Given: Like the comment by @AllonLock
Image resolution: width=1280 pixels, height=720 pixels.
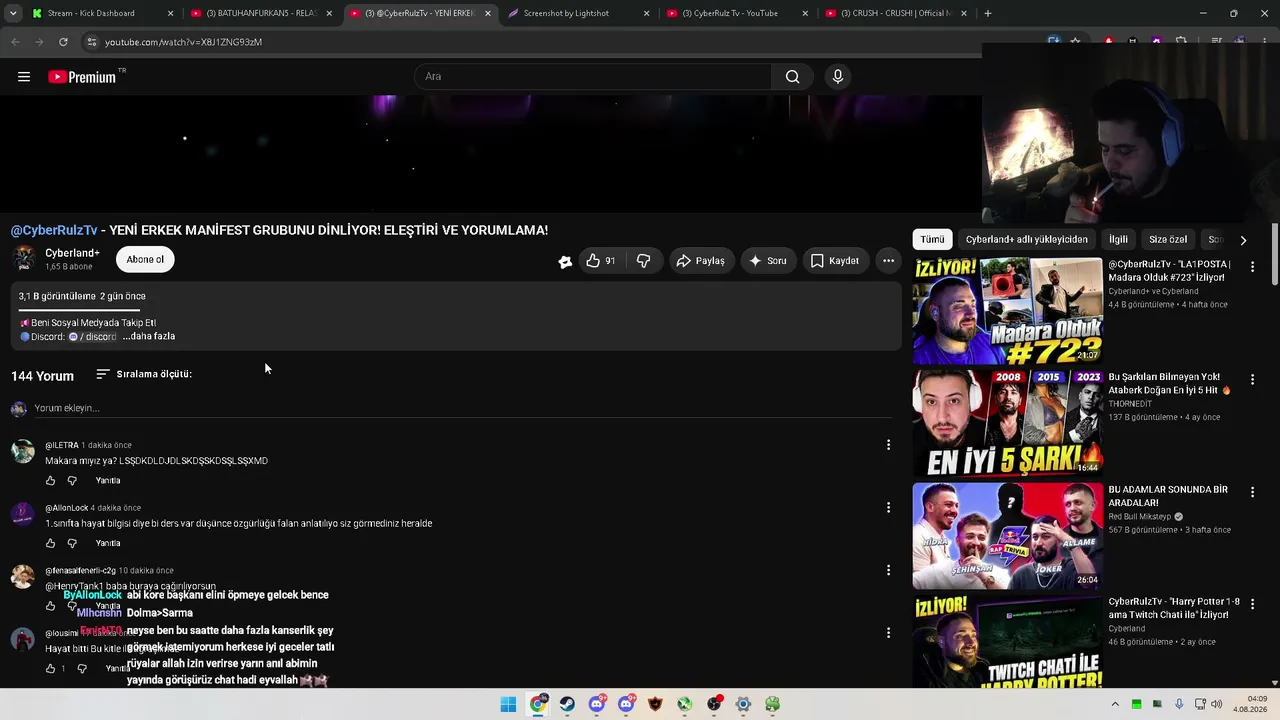Looking at the screenshot, I should (x=51, y=543).
